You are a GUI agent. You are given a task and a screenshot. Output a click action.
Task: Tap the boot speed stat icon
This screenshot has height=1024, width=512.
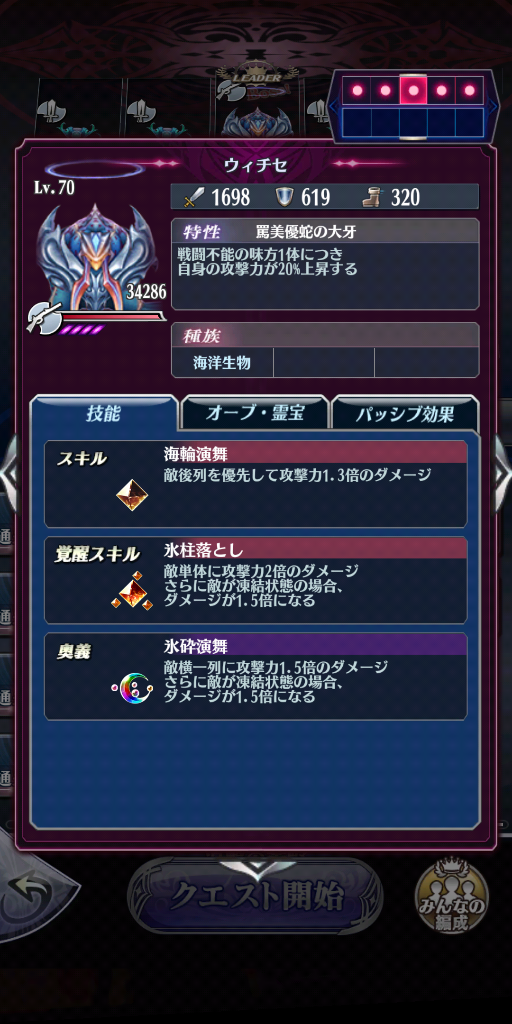373,197
